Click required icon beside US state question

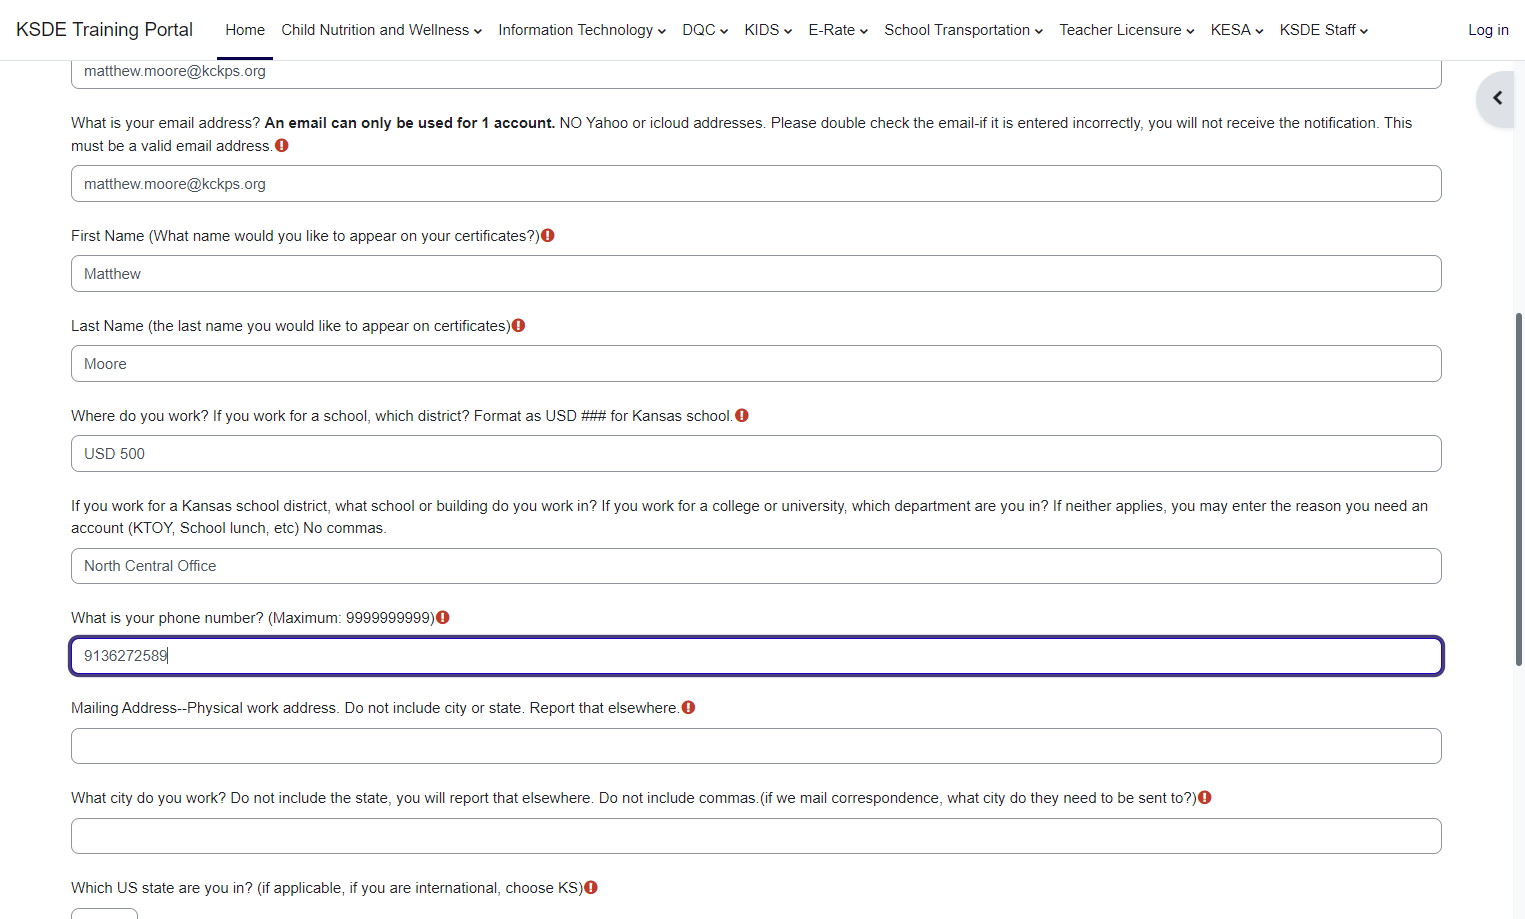pyautogui.click(x=591, y=888)
